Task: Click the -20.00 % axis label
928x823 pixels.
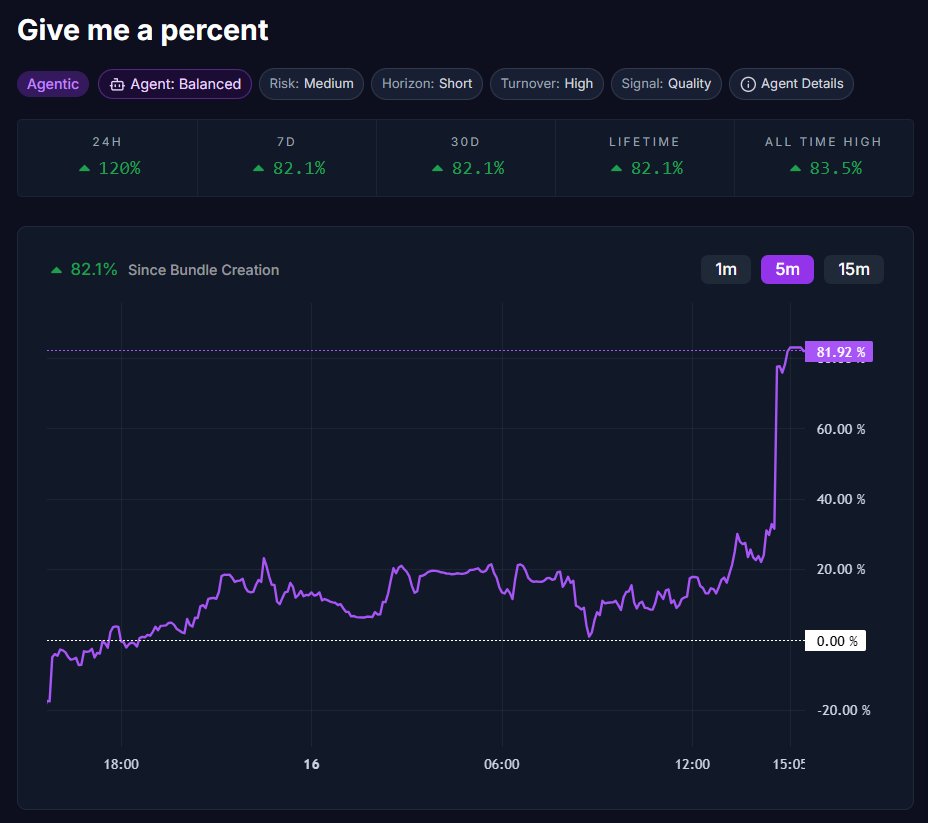Action: pyautogui.click(x=843, y=710)
